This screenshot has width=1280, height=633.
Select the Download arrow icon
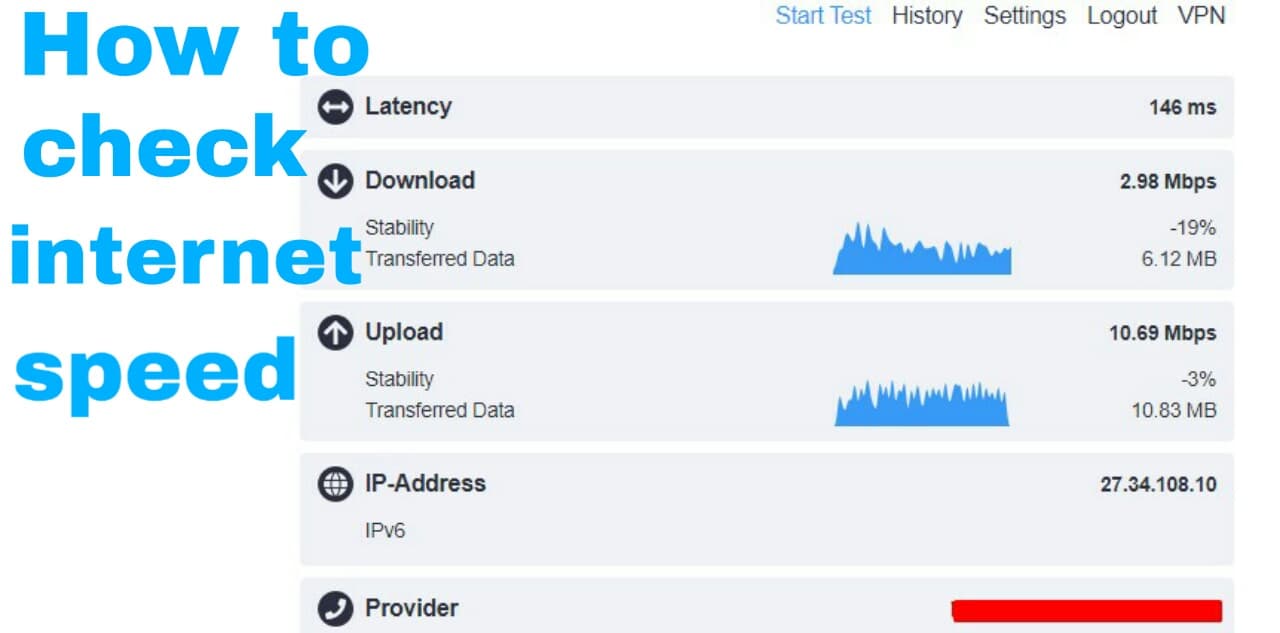(334, 181)
